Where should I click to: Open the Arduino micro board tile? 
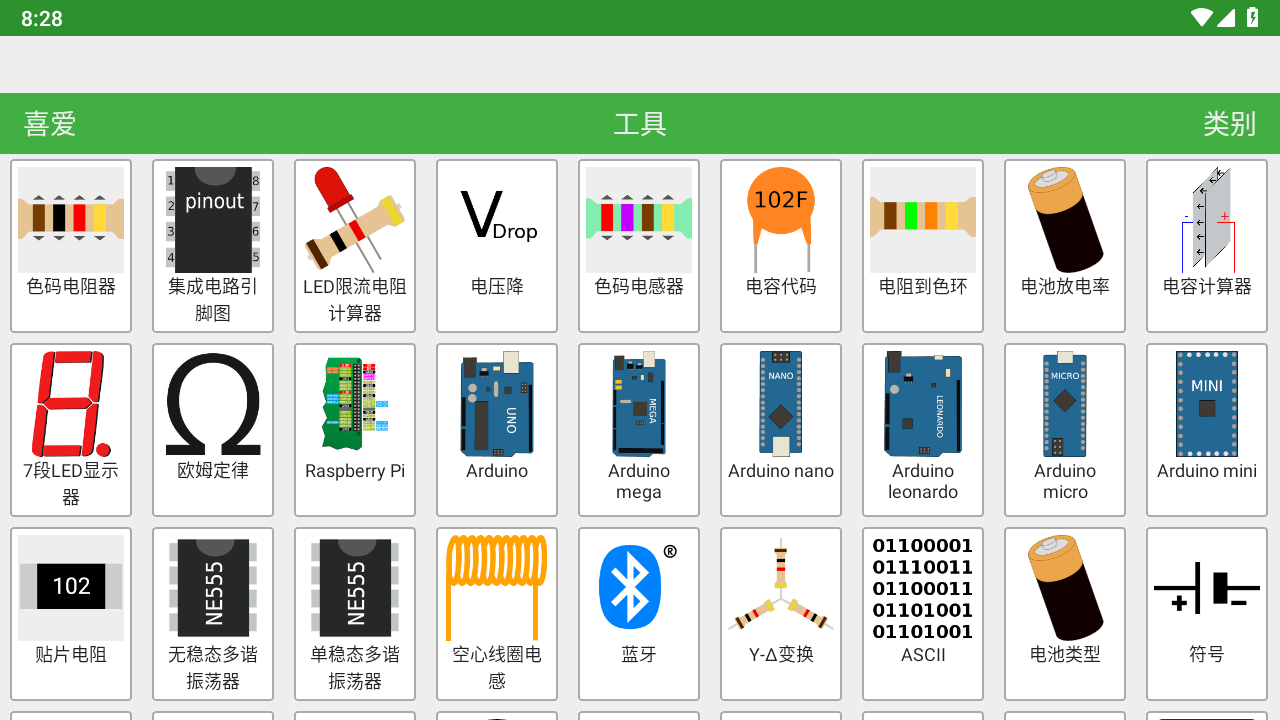coord(1065,430)
